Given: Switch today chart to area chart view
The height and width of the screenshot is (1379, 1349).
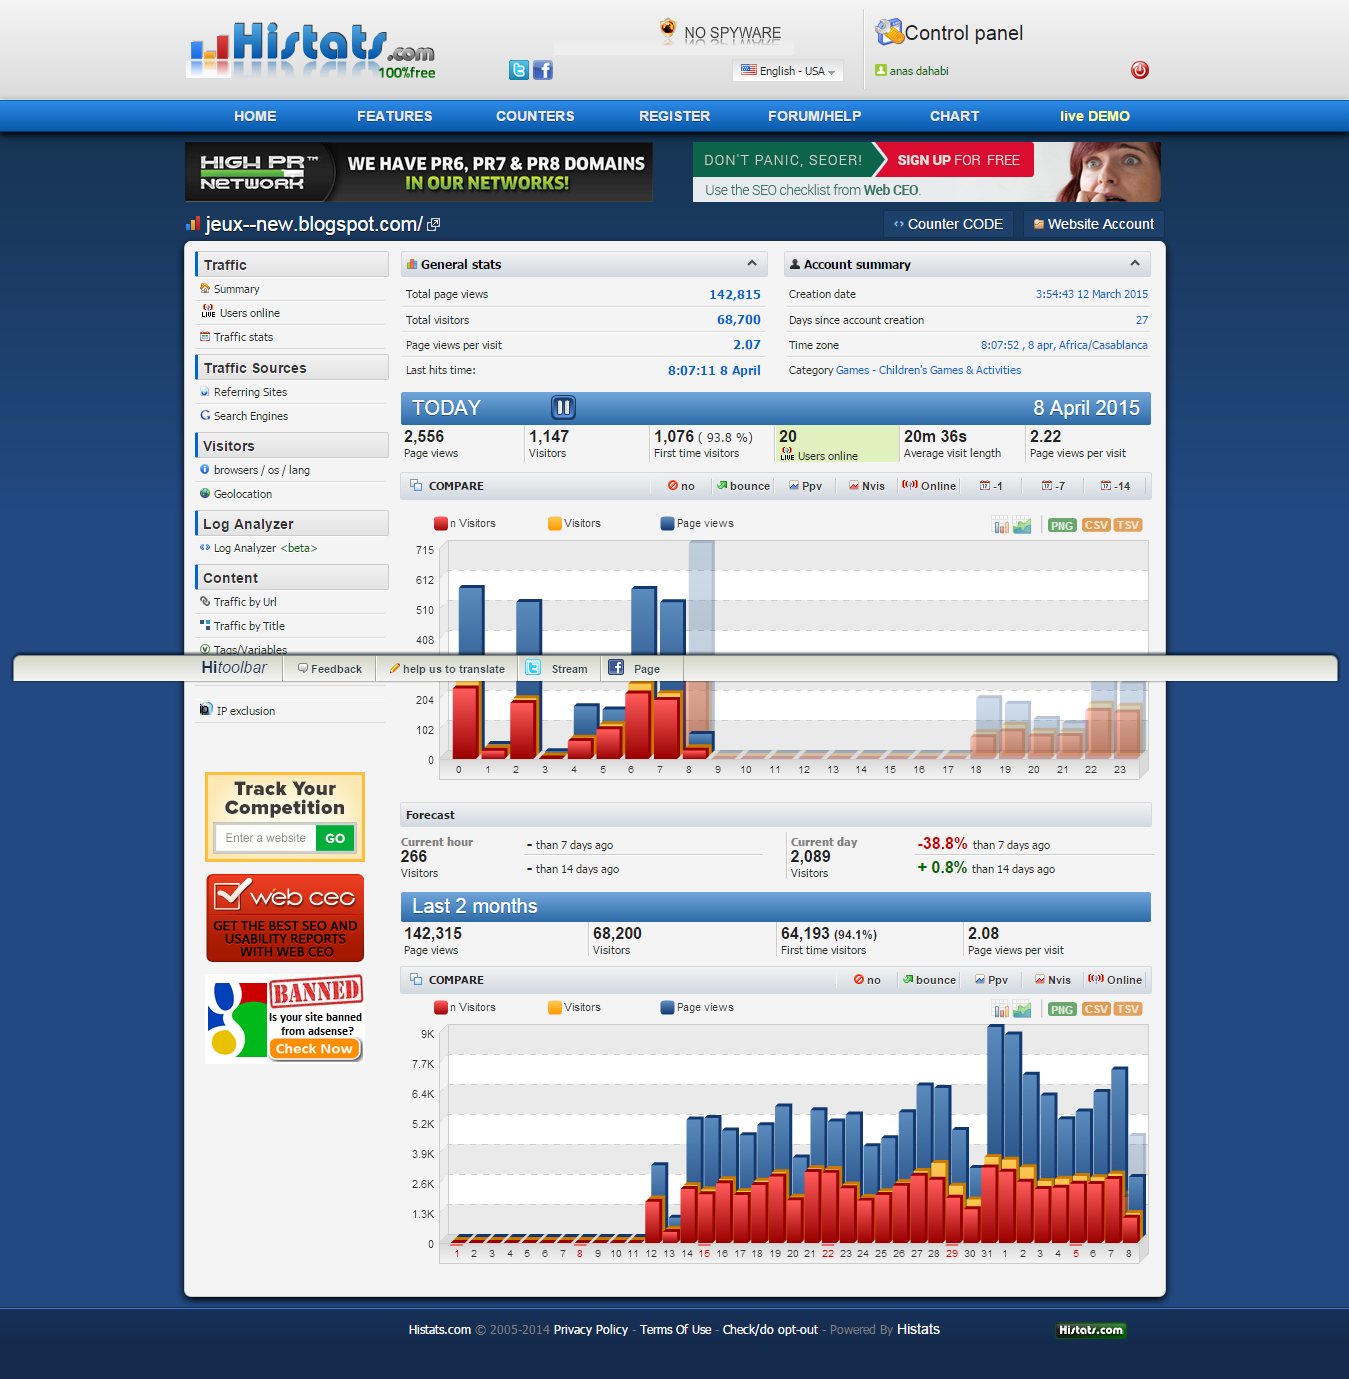Looking at the screenshot, I should pos(1022,525).
